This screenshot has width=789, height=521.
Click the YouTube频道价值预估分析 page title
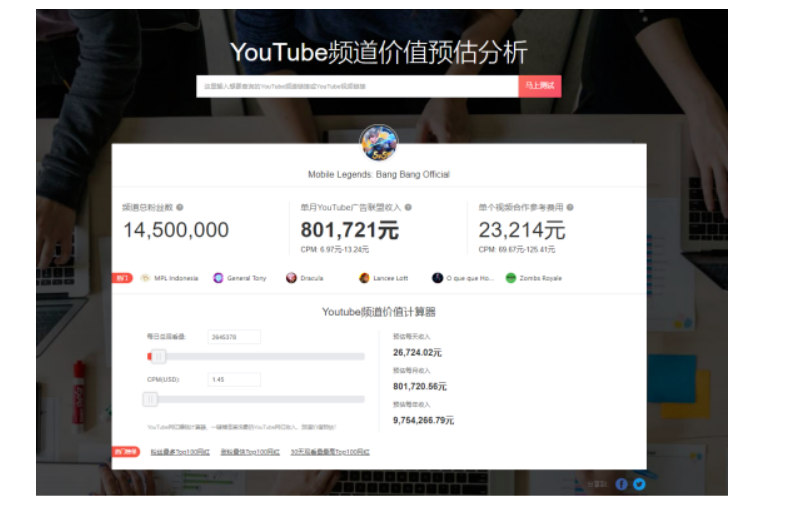pyautogui.click(x=379, y=52)
